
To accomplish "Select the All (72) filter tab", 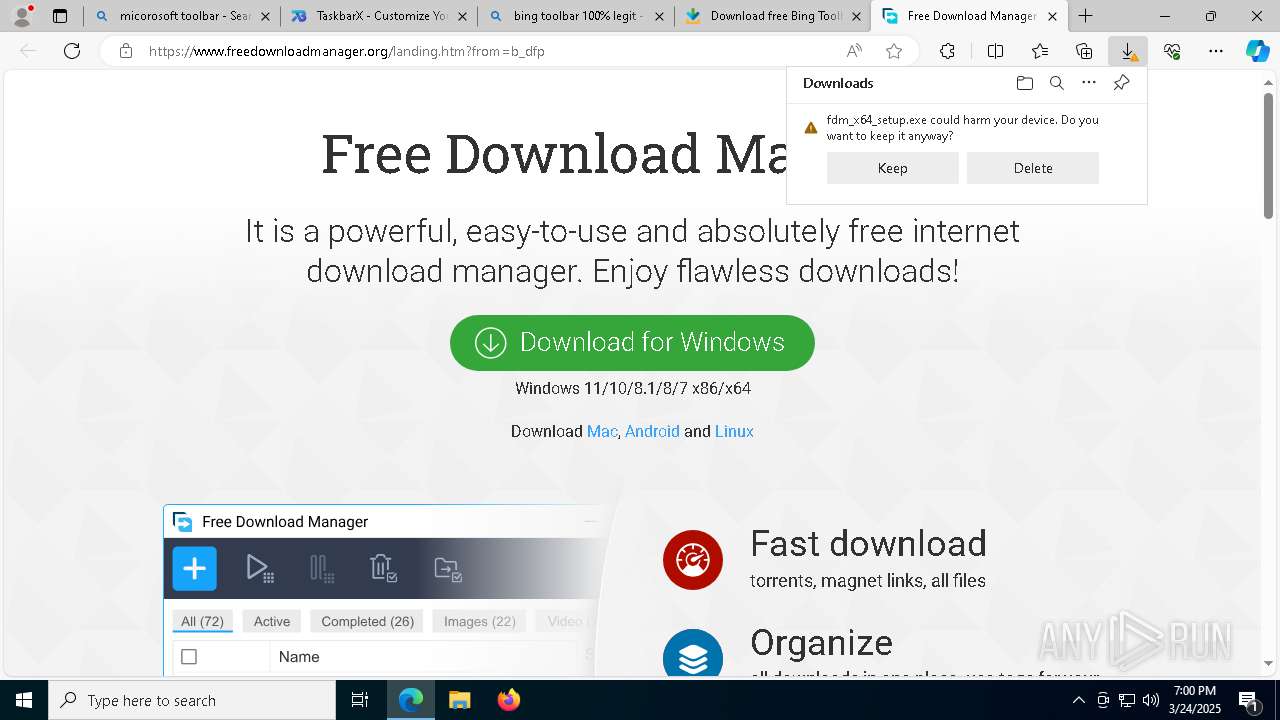I will click(x=202, y=621).
